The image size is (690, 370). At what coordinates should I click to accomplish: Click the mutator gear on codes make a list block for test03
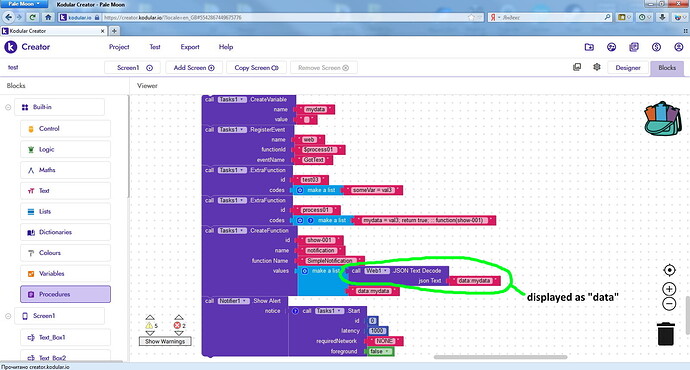(300, 190)
